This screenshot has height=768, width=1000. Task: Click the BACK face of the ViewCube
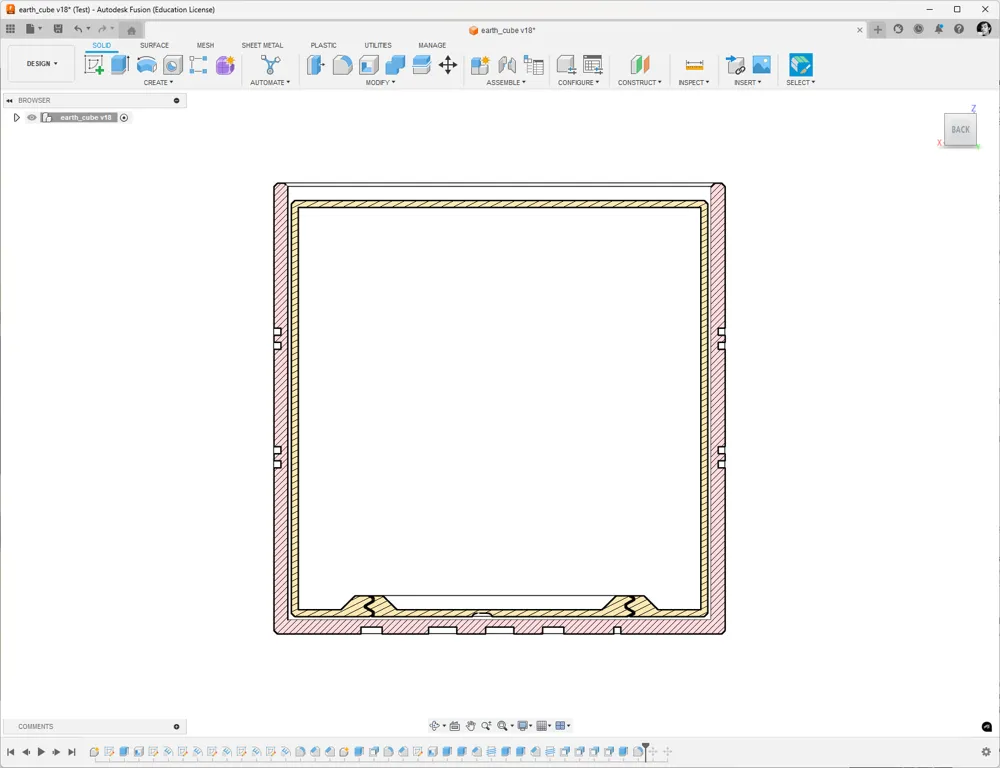point(960,129)
